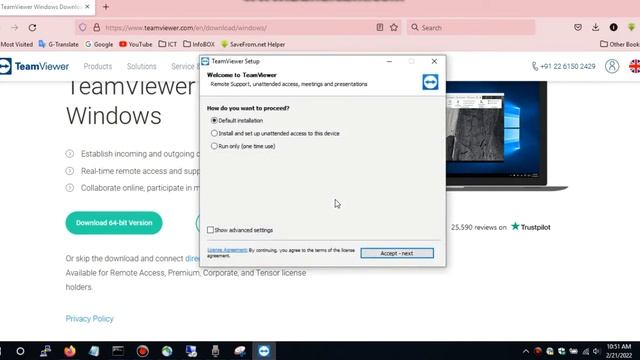Image resolution: width=640 pixels, height=360 pixels.
Task: Click the site padlock security icon
Action: coord(96,28)
